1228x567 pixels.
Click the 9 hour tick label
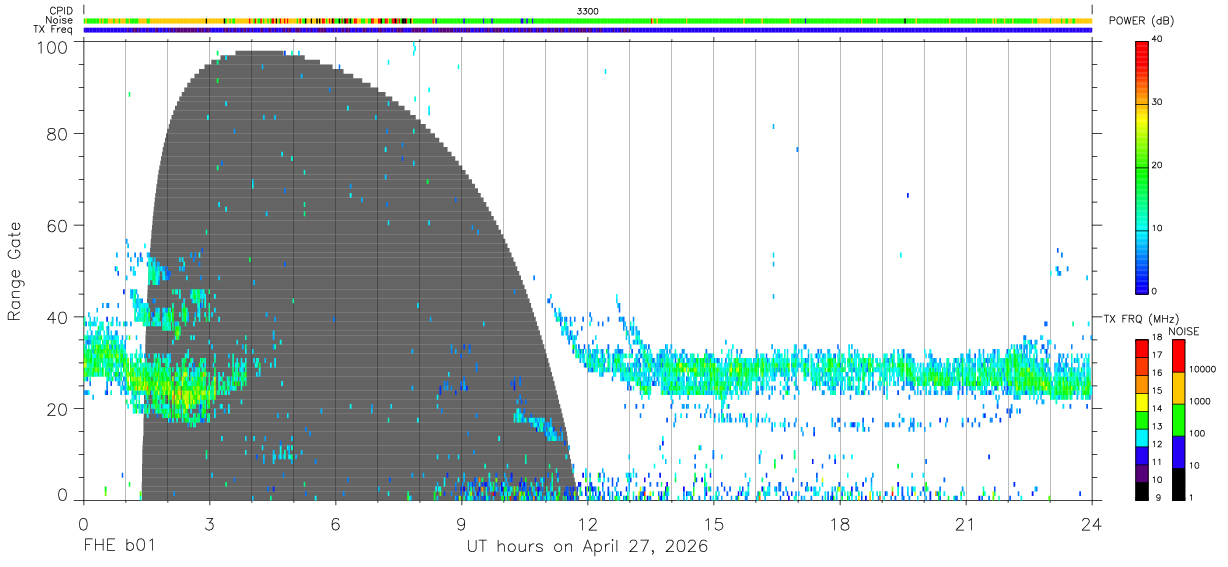pyautogui.click(x=461, y=524)
